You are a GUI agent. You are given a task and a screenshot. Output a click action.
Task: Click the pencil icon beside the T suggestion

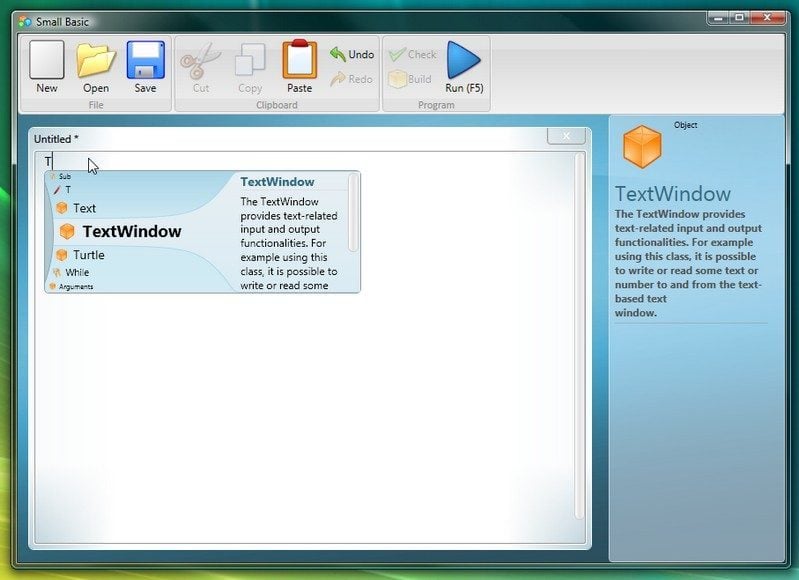pos(57,190)
